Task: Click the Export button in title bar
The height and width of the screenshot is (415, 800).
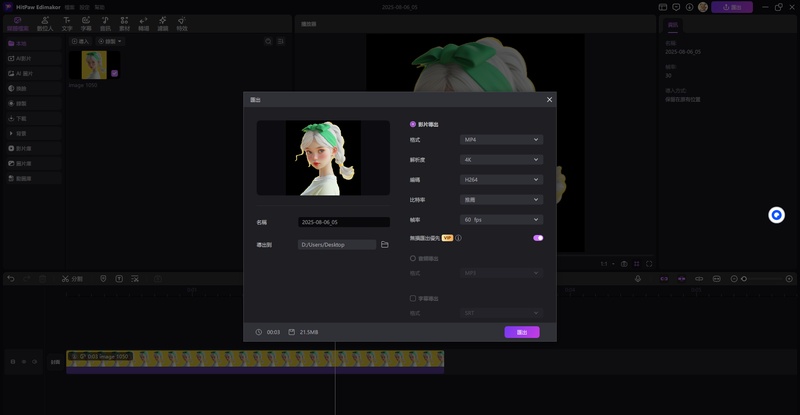Action: coord(732,7)
